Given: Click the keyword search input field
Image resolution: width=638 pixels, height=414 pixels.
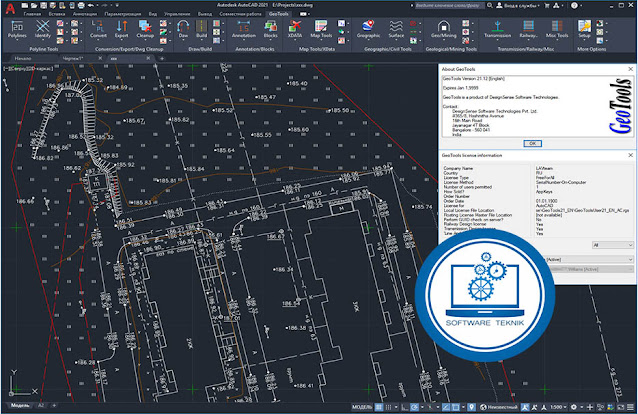Looking at the screenshot, I should point(450,5).
